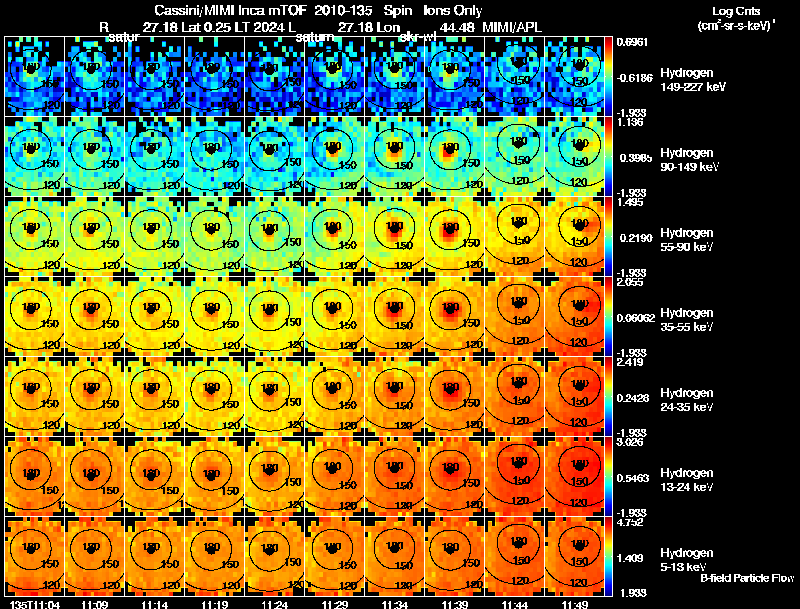Image resolution: width=800 pixels, height=609 pixels.
Task: Click the '0.6961' color scale maximum value
Action: (632, 42)
